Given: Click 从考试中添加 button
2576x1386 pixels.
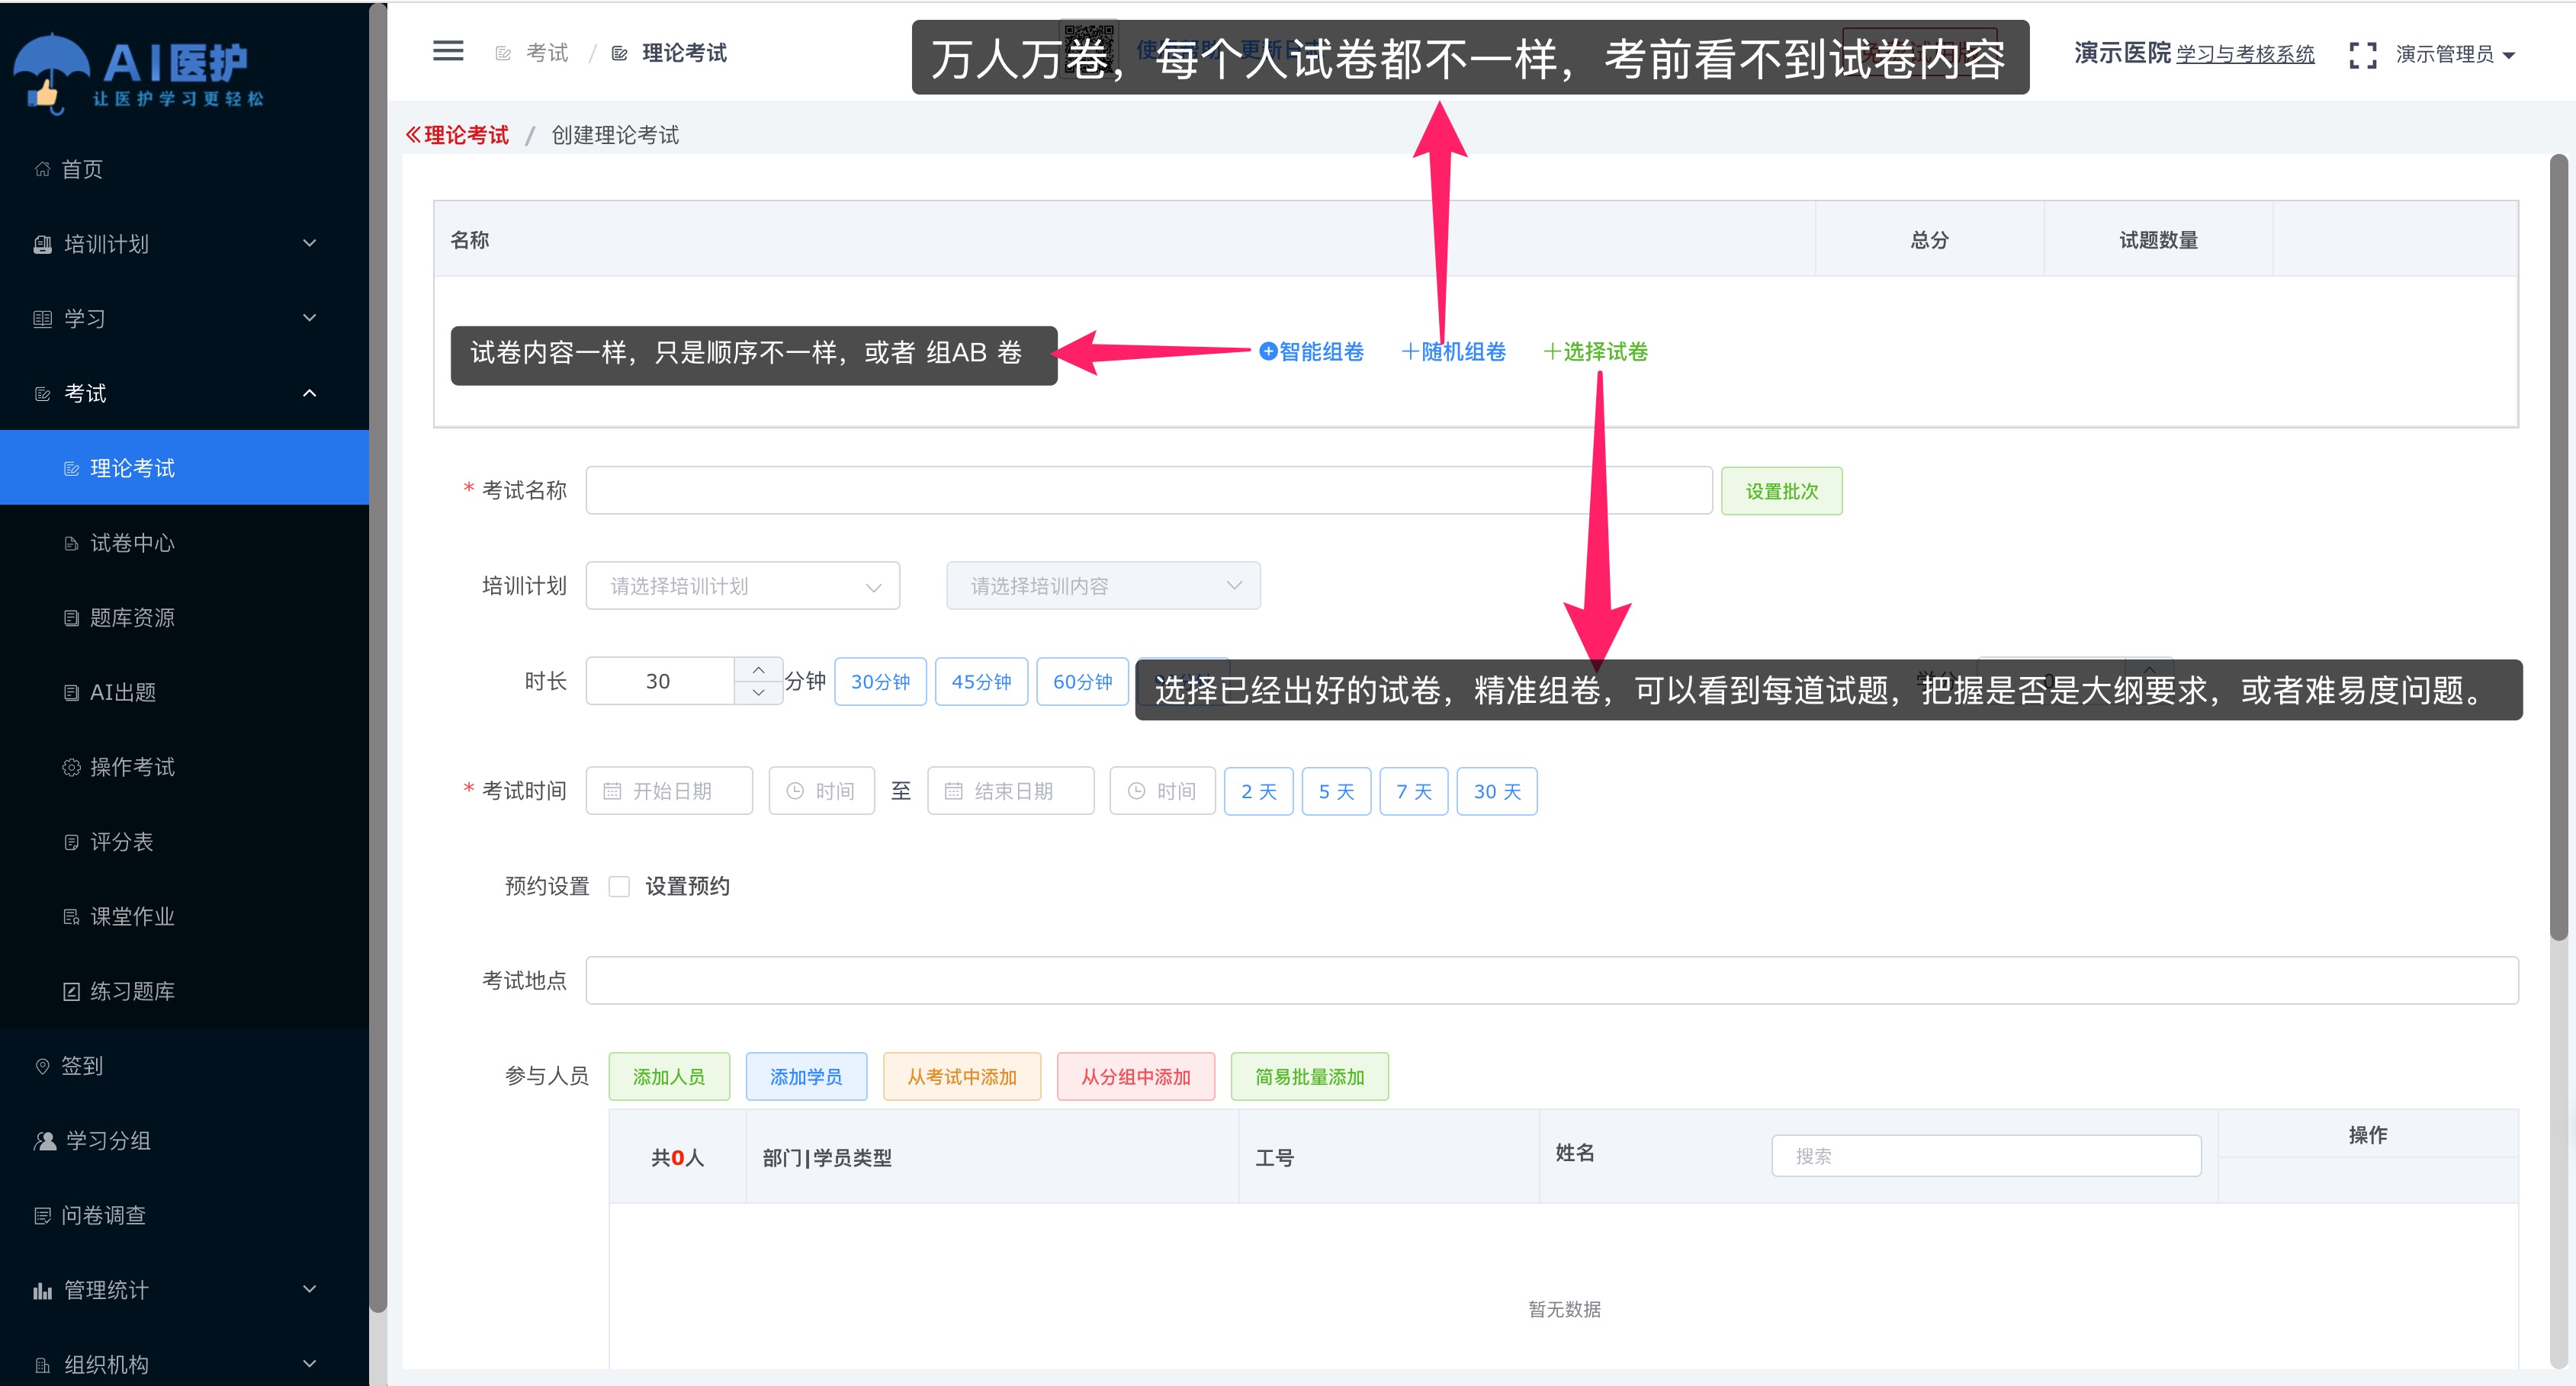Looking at the screenshot, I should click(962, 1077).
